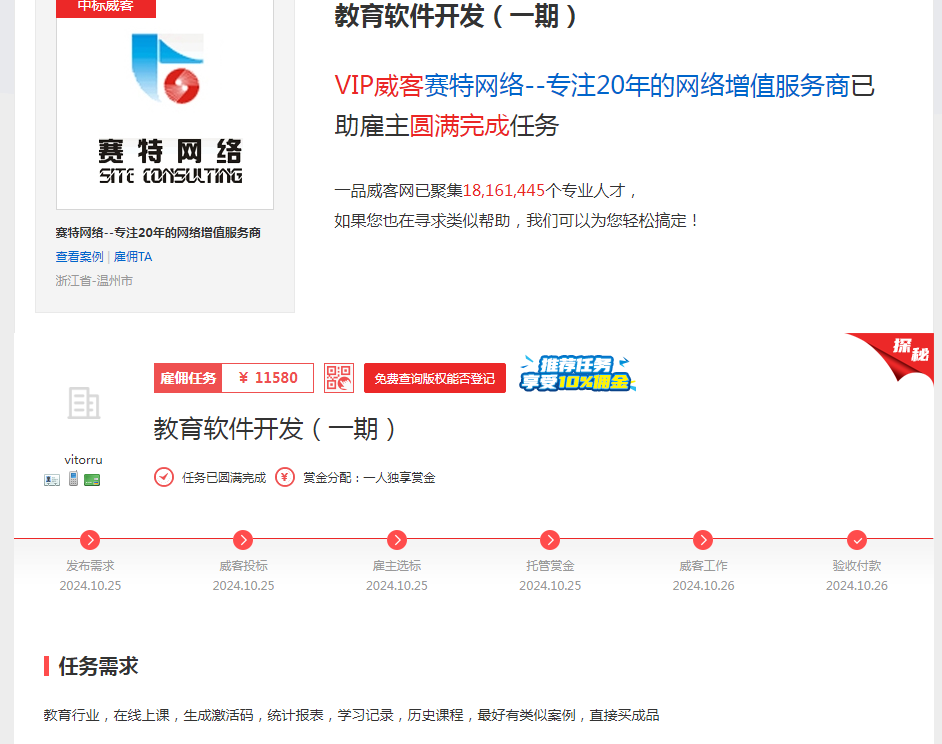This screenshot has height=744, width=942.
Task: Click the blue 赛特网络 headline link
Action: pyautogui.click(x=637, y=85)
